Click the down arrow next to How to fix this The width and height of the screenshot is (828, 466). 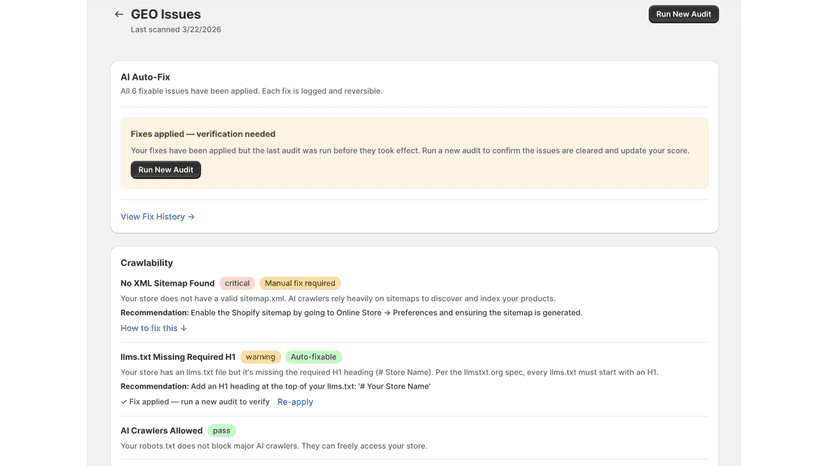coord(184,328)
